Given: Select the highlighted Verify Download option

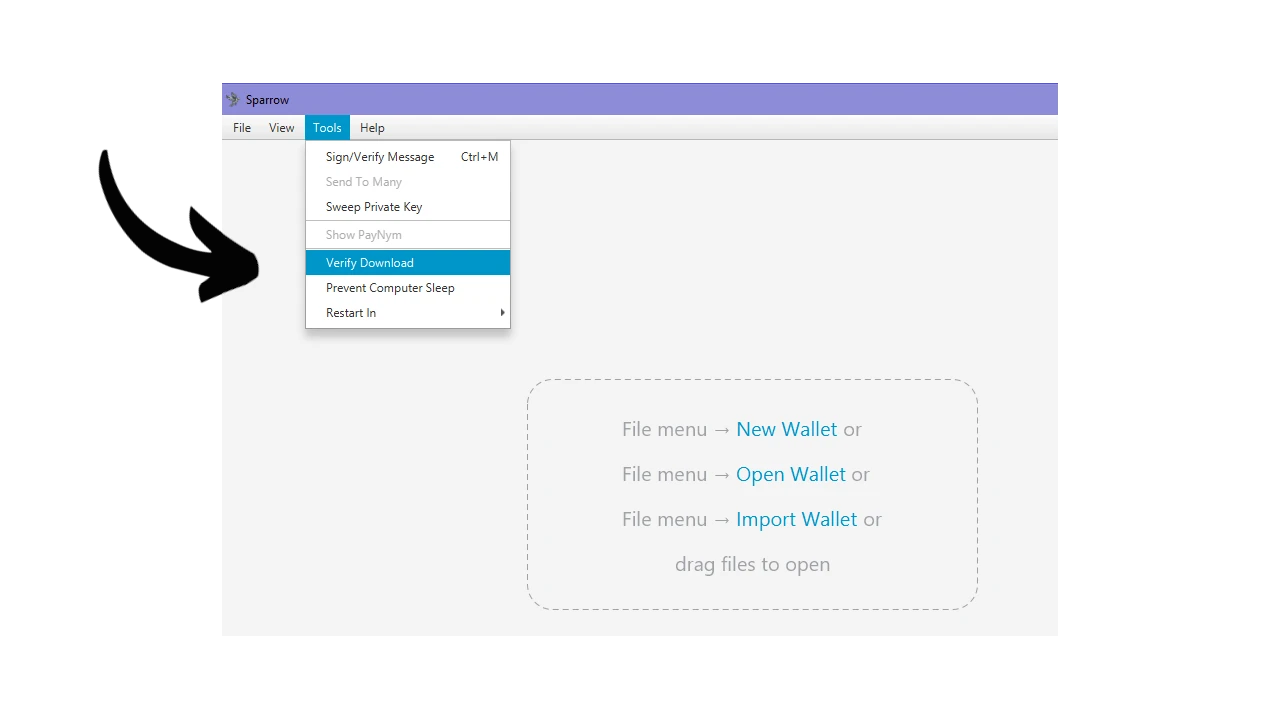Looking at the screenshot, I should [x=370, y=263].
